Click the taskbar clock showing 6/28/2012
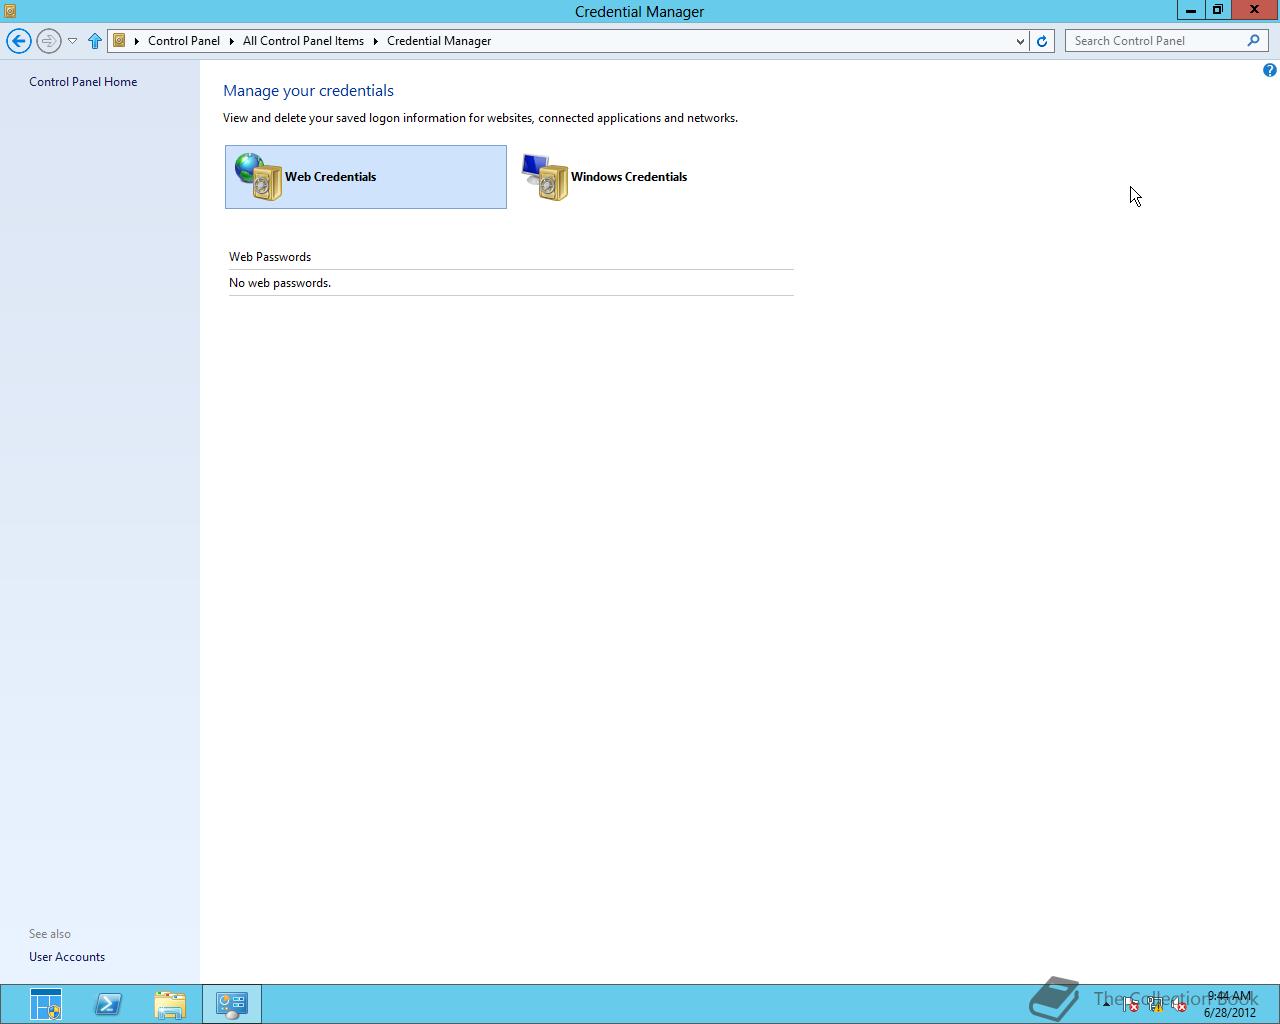This screenshot has width=1280, height=1024. click(x=1229, y=1004)
